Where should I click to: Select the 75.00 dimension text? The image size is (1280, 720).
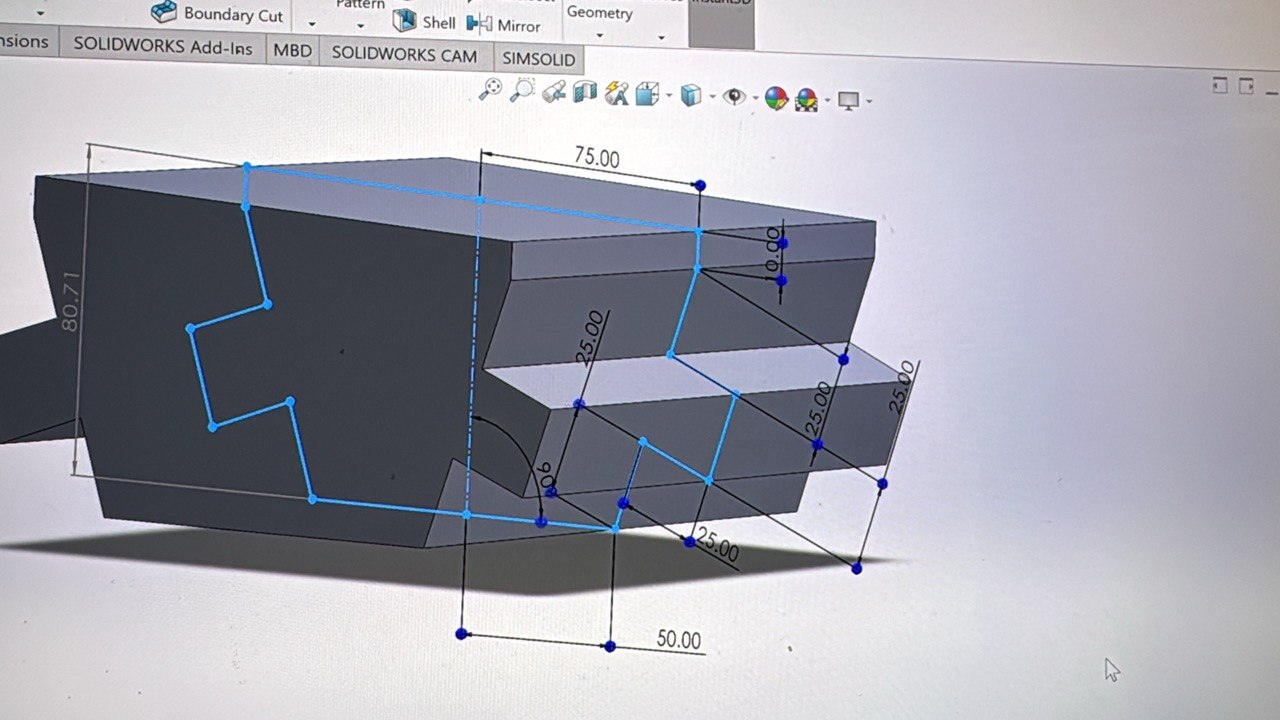point(597,158)
